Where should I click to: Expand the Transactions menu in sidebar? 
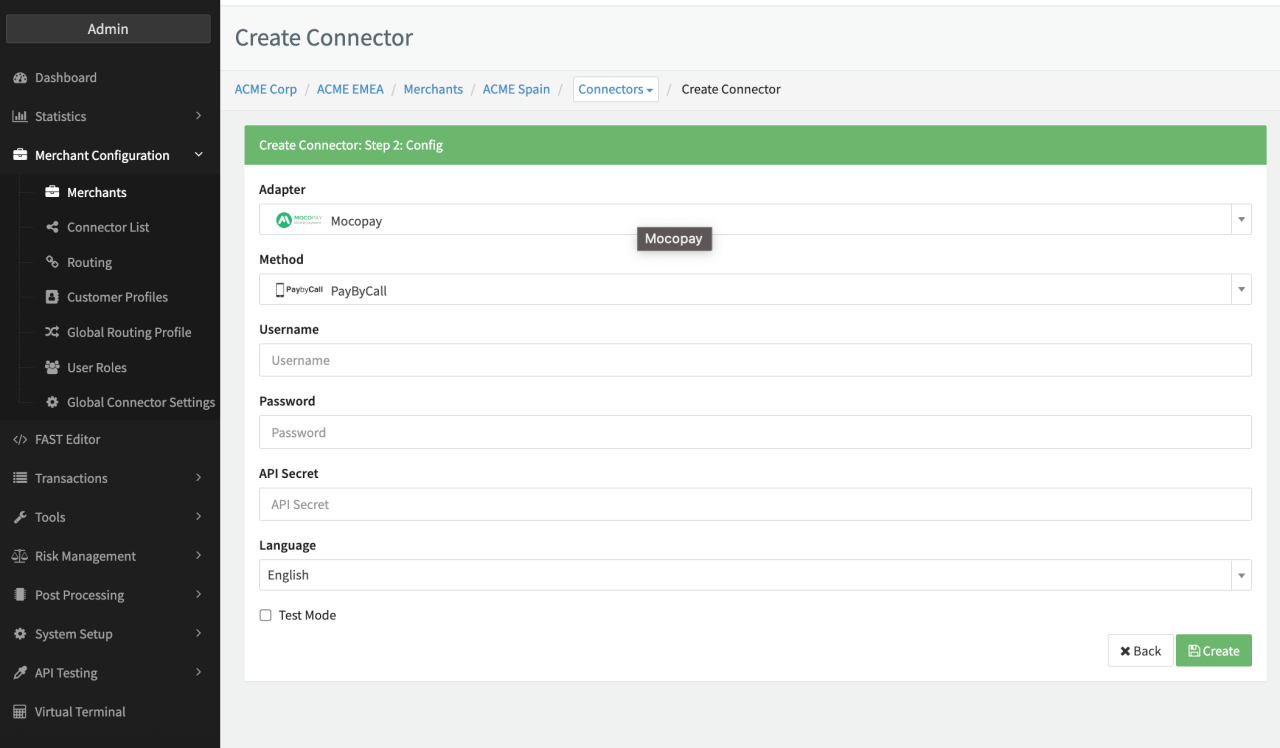click(108, 478)
